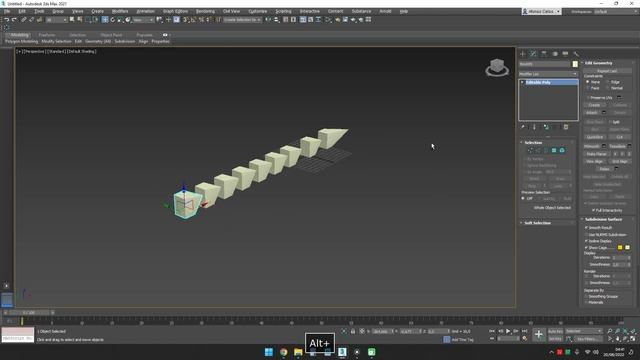Click the Redo arrow in the main toolbar

tap(14, 20)
